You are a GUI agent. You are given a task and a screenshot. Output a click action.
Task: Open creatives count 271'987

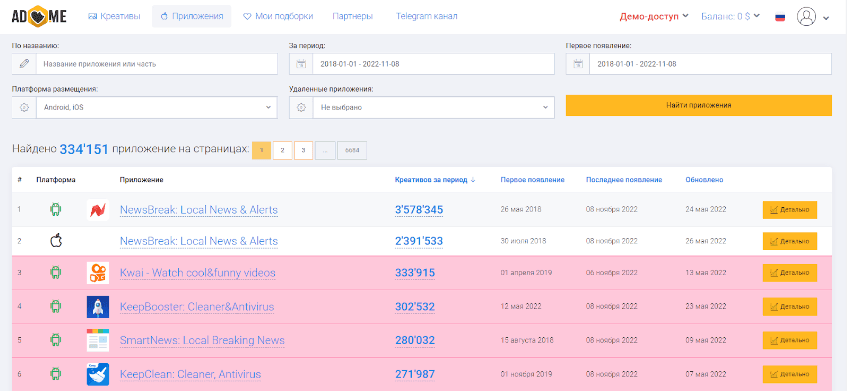(x=415, y=375)
